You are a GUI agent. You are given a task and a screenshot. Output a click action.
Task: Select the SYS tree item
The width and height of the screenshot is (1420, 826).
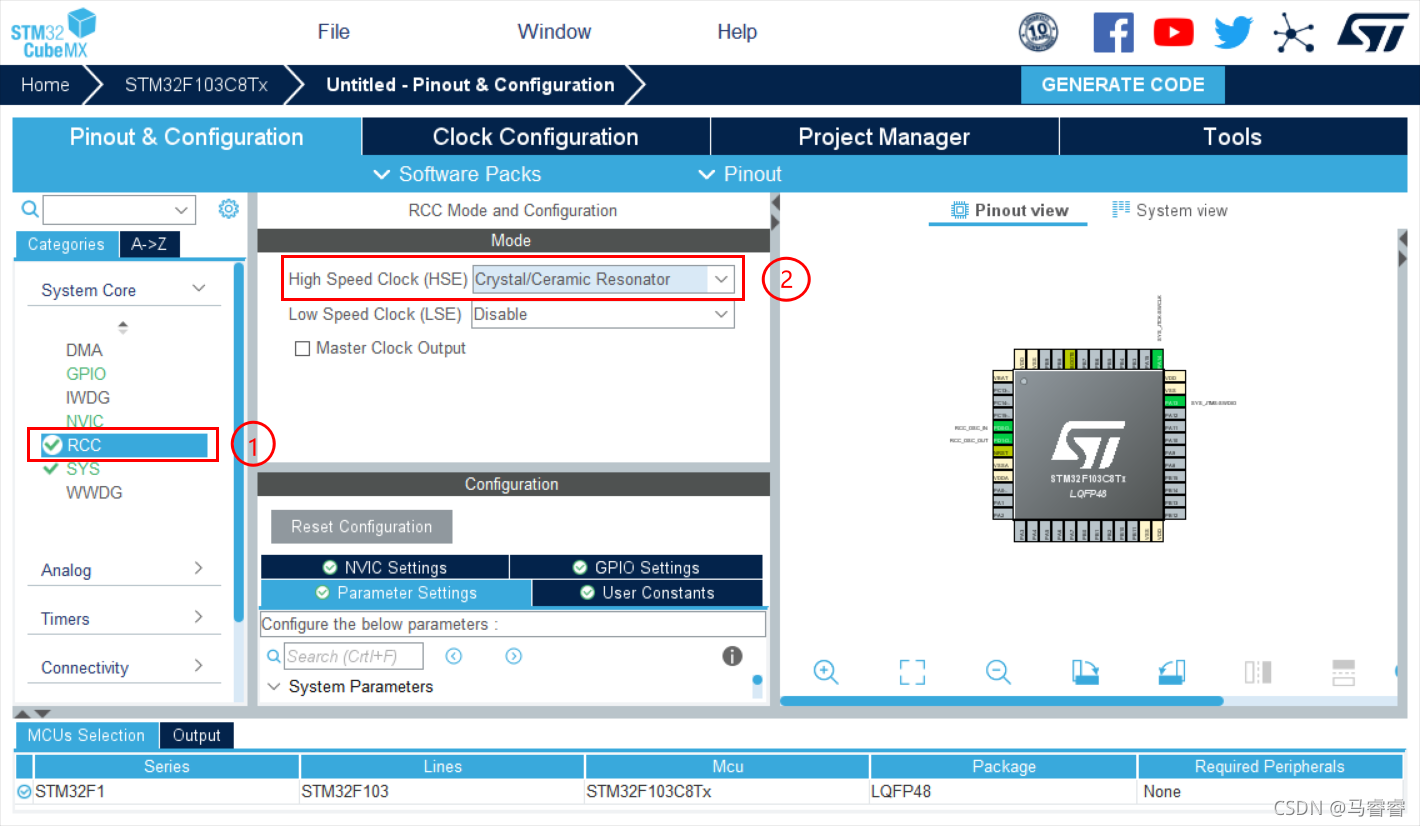tap(83, 469)
